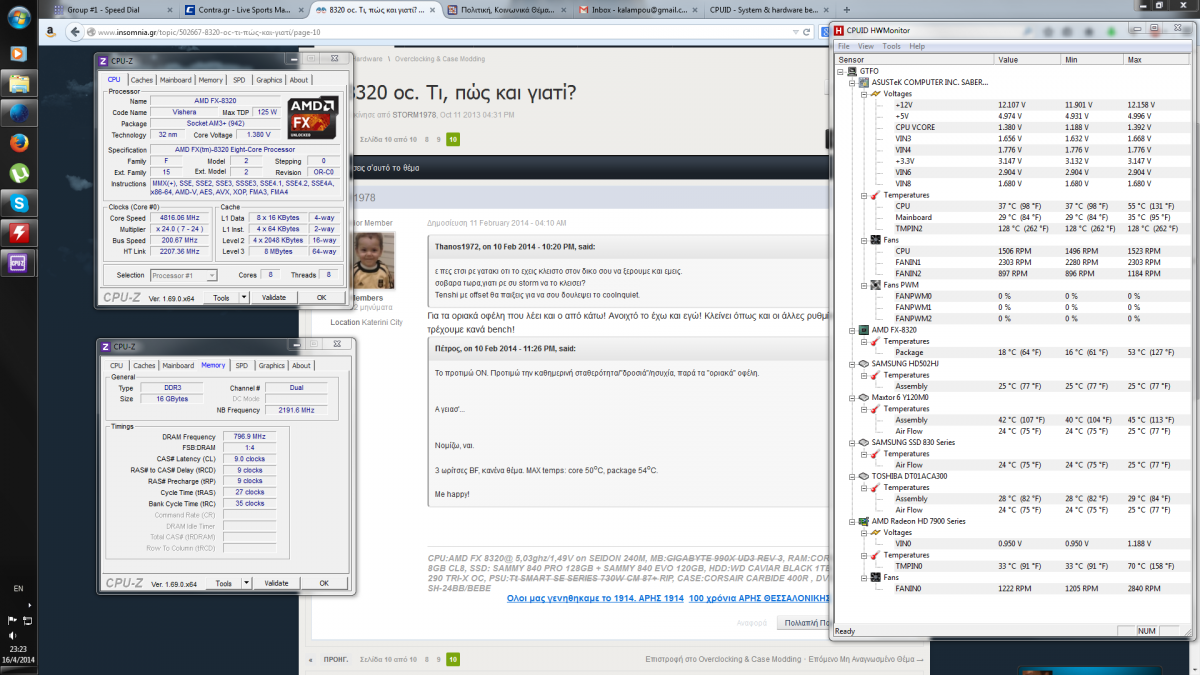Collapse the Maxtor 6 Y120M0 node
Viewport: 1200px width, 675px height.
click(x=852, y=397)
